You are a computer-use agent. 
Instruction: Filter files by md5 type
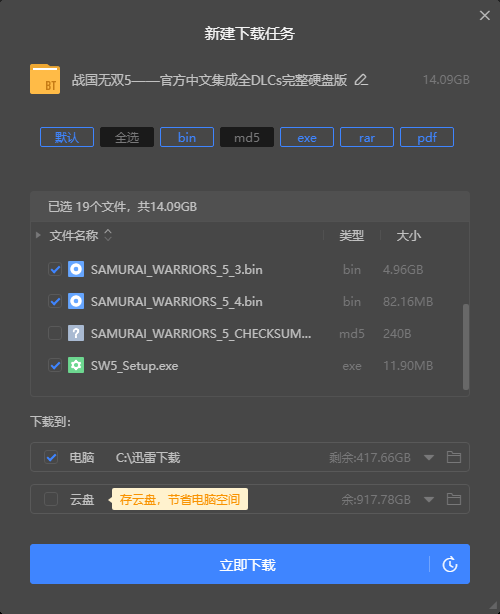(x=247, y=137)
